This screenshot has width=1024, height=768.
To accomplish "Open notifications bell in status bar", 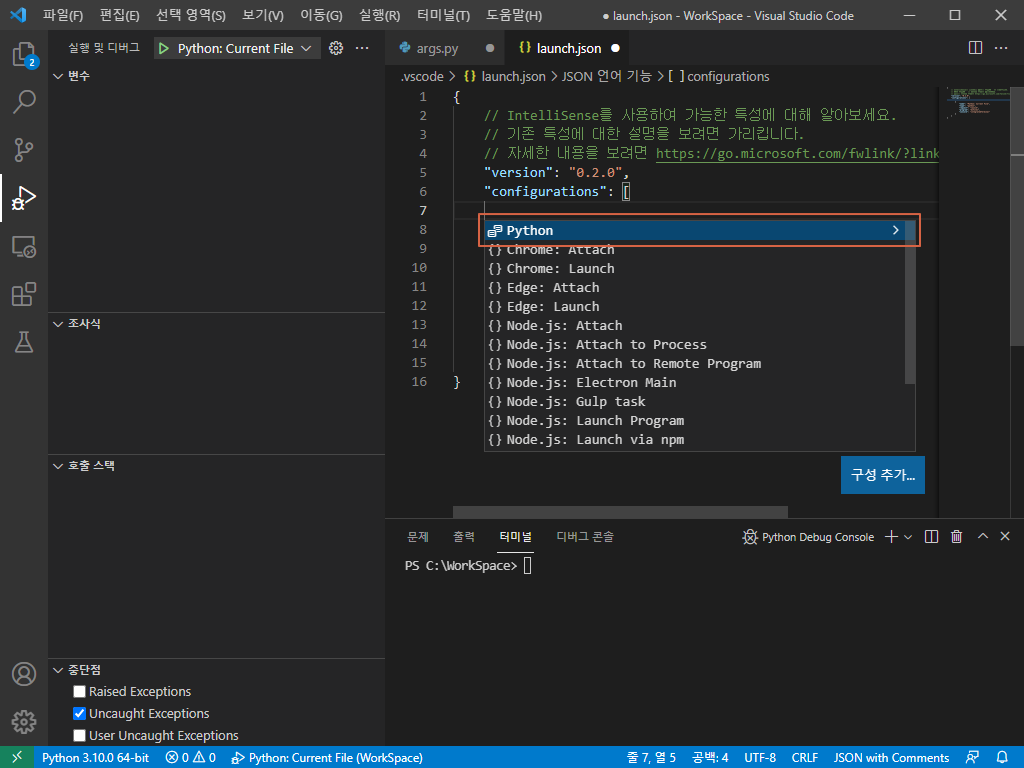I will (1002, 757).
